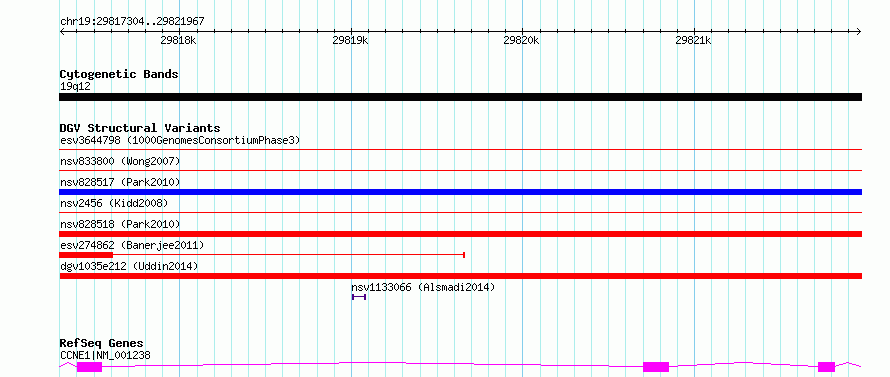Open the esv274862 (Banerjee2011) variant label

tap(132, 245)
